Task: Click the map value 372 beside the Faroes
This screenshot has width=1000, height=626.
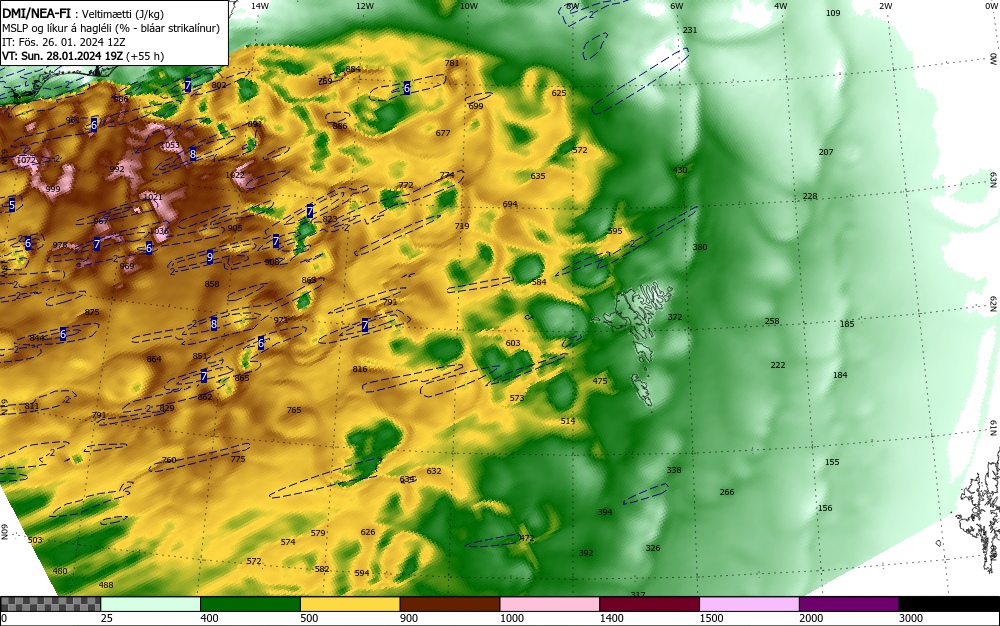Action: click(x=675, y=317)
